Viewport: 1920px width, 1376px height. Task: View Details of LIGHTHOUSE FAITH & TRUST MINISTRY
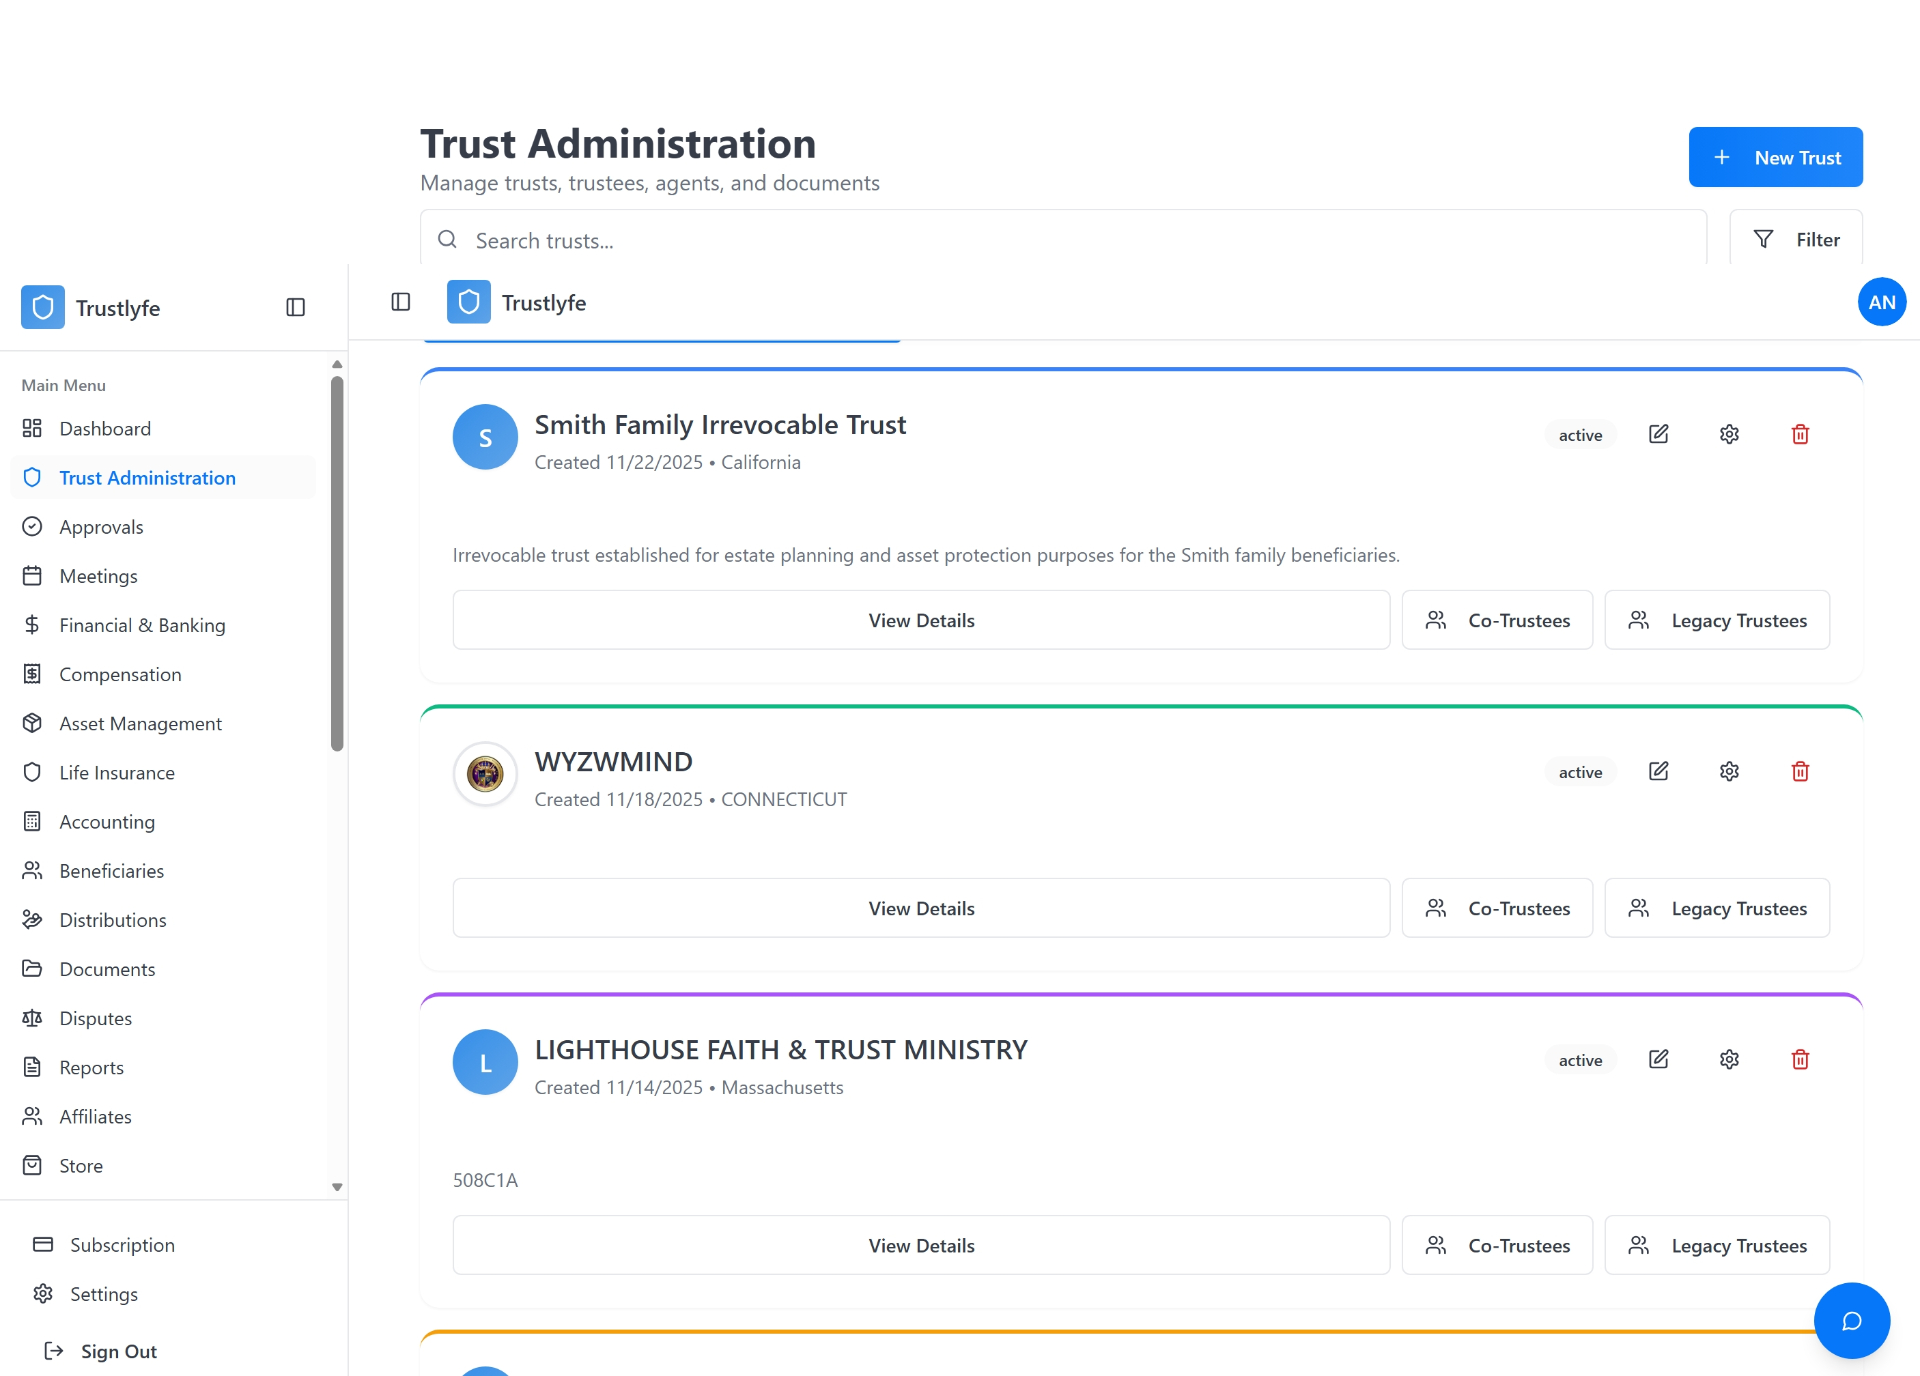(921, 1245)
